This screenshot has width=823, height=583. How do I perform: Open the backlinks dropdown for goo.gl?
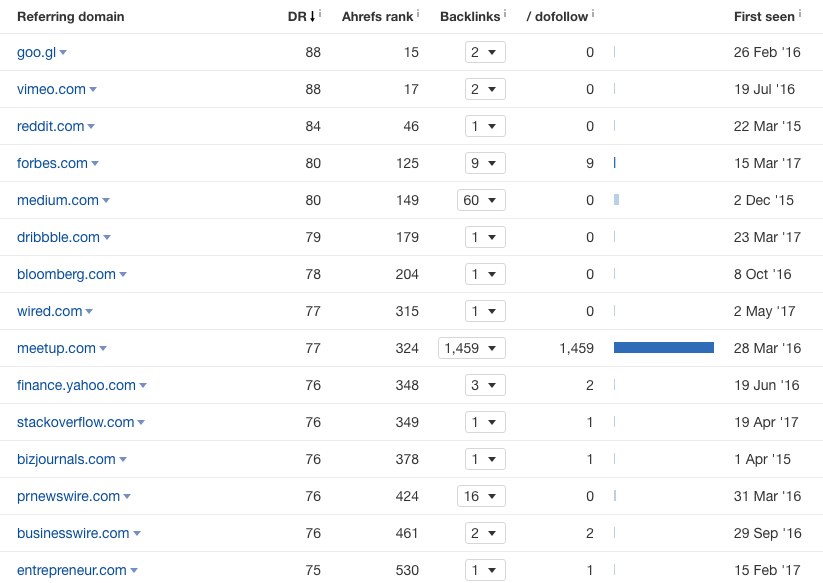click(485, 52)
